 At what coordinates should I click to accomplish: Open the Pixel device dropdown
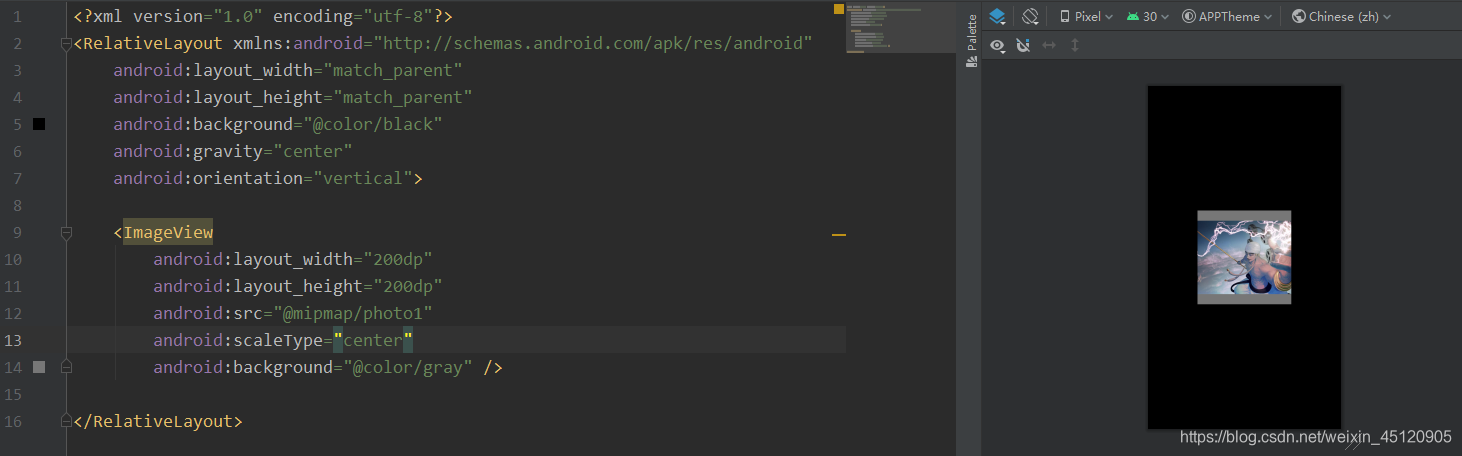[x=1087, y=16]
